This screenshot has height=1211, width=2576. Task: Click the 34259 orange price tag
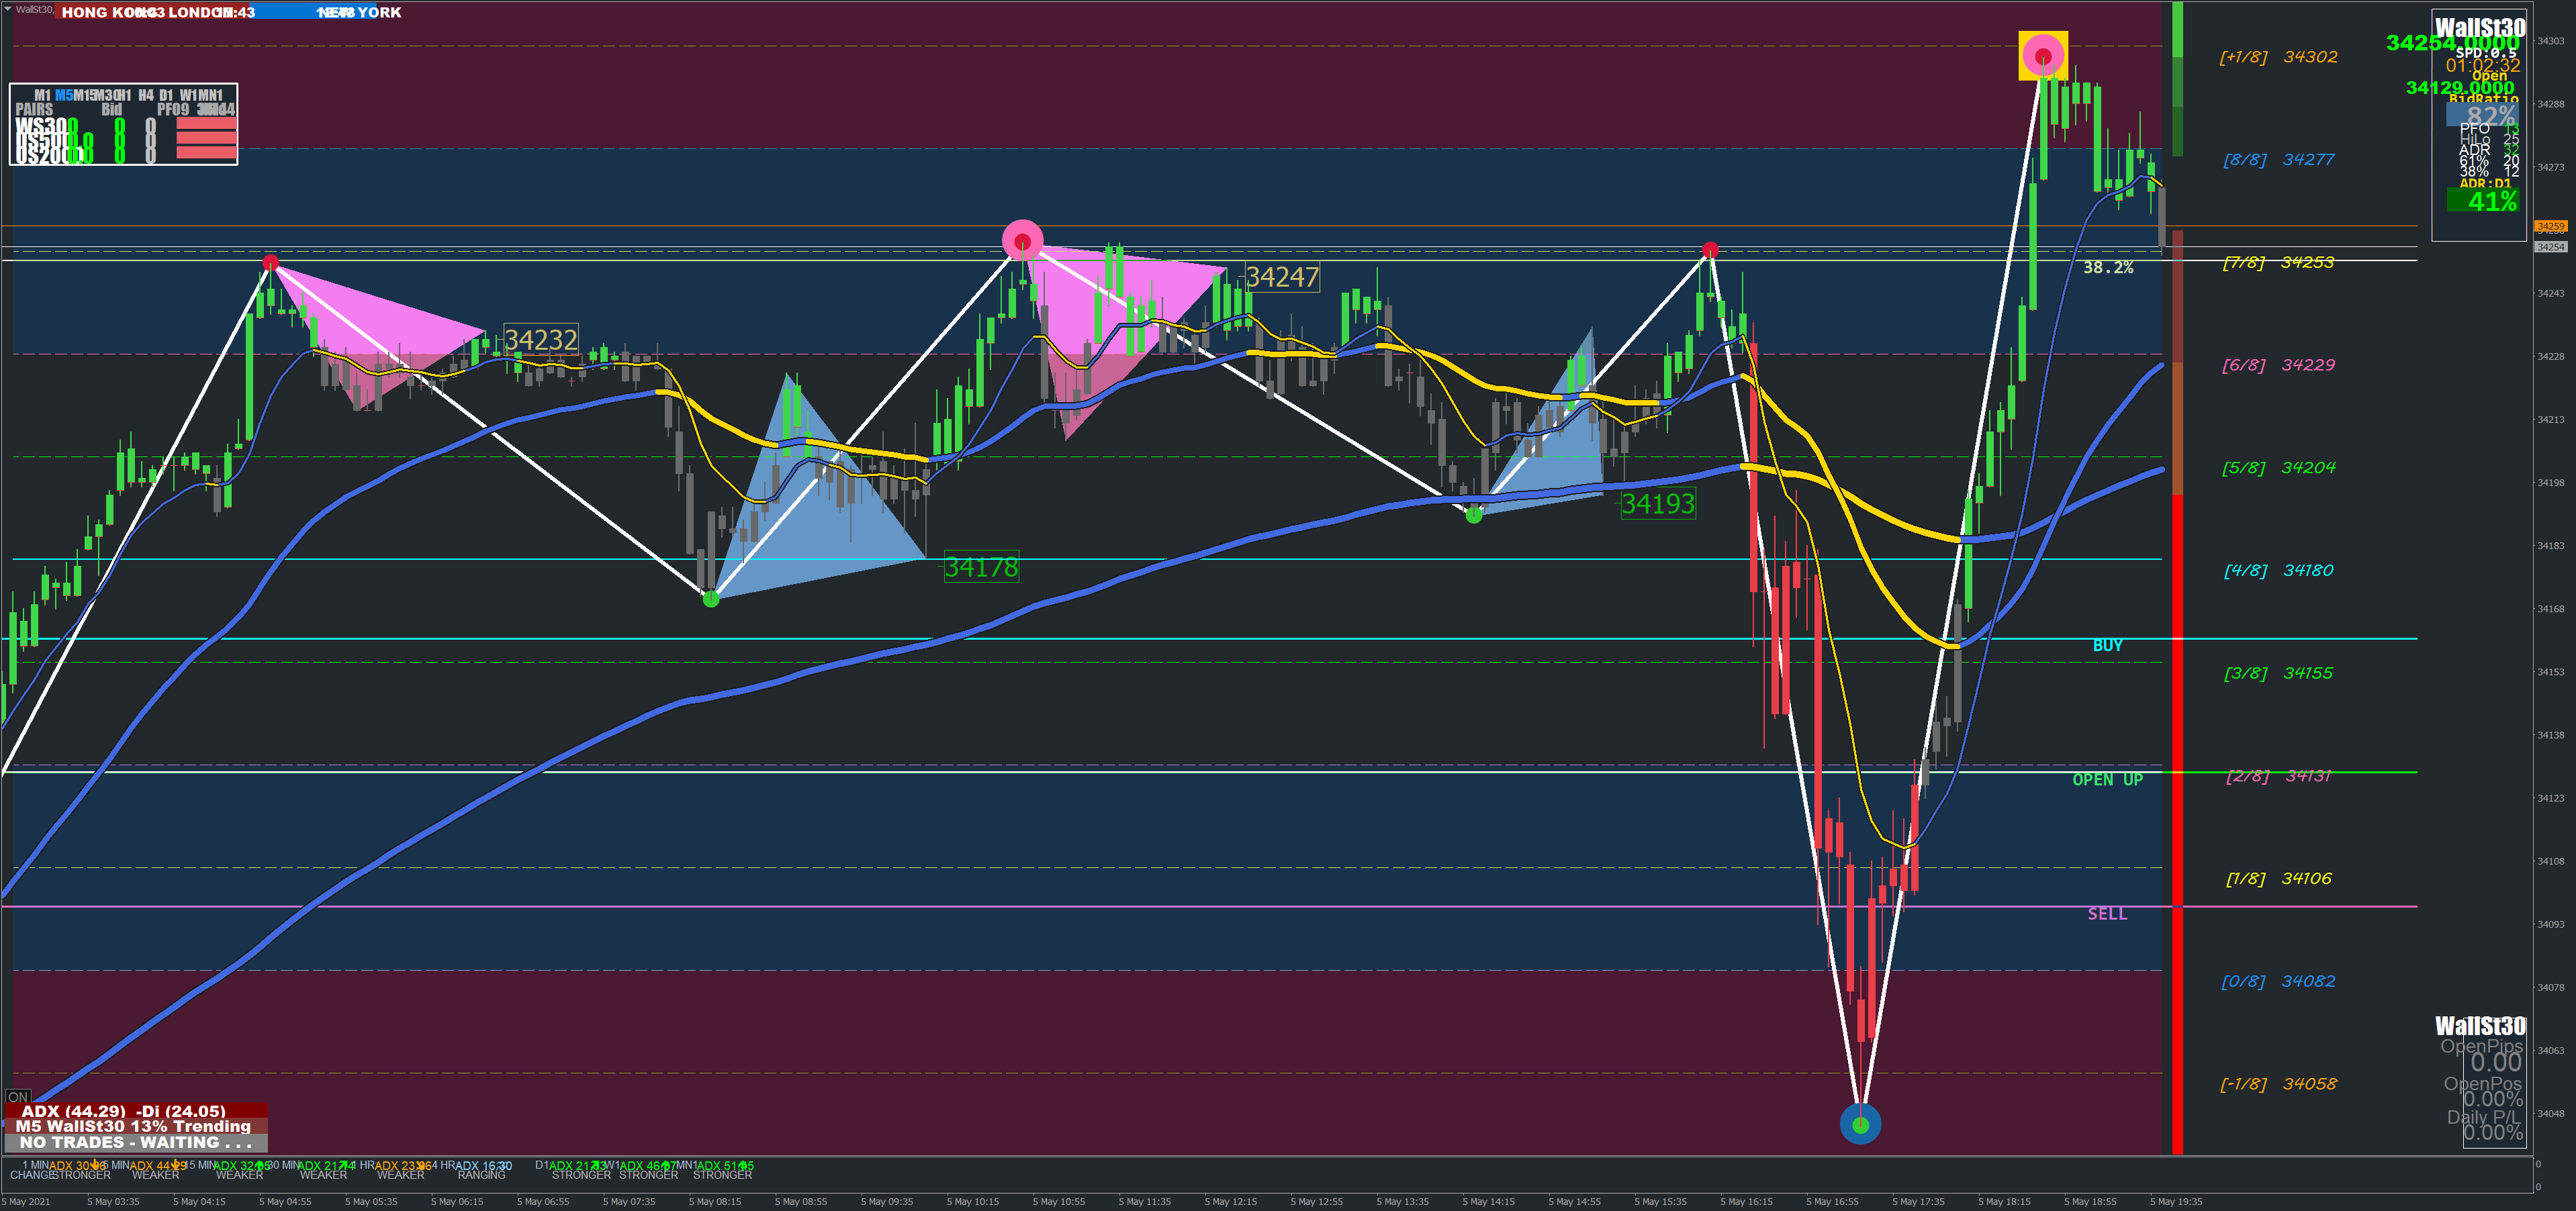coord(2550,227)
